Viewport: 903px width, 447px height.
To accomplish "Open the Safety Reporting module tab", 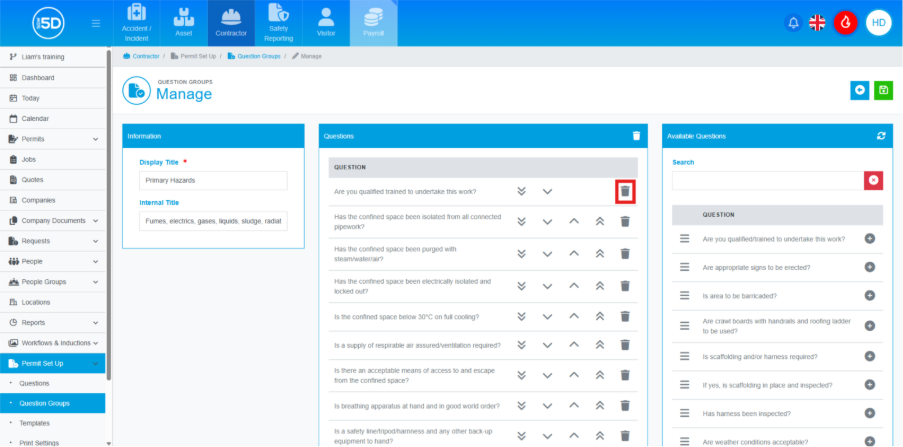I will click(279, 24).
